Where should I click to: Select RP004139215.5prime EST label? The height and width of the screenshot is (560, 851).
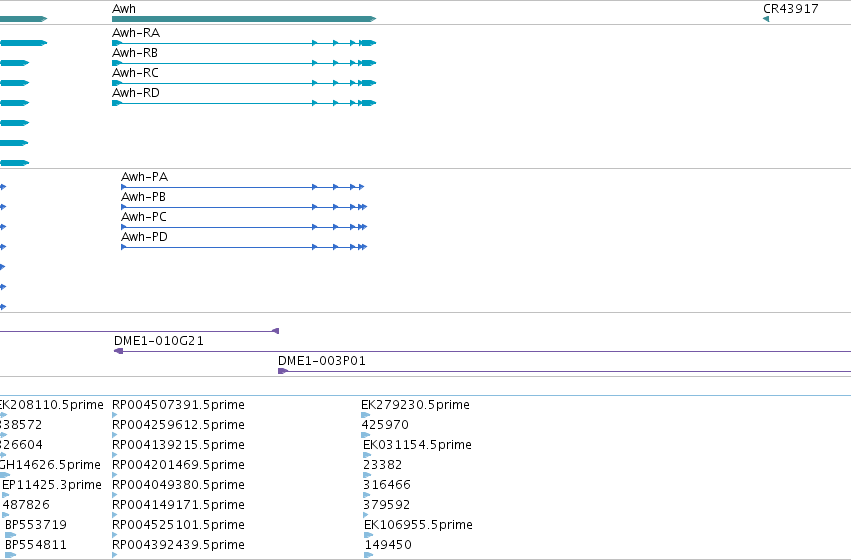[x=178, y=445]
